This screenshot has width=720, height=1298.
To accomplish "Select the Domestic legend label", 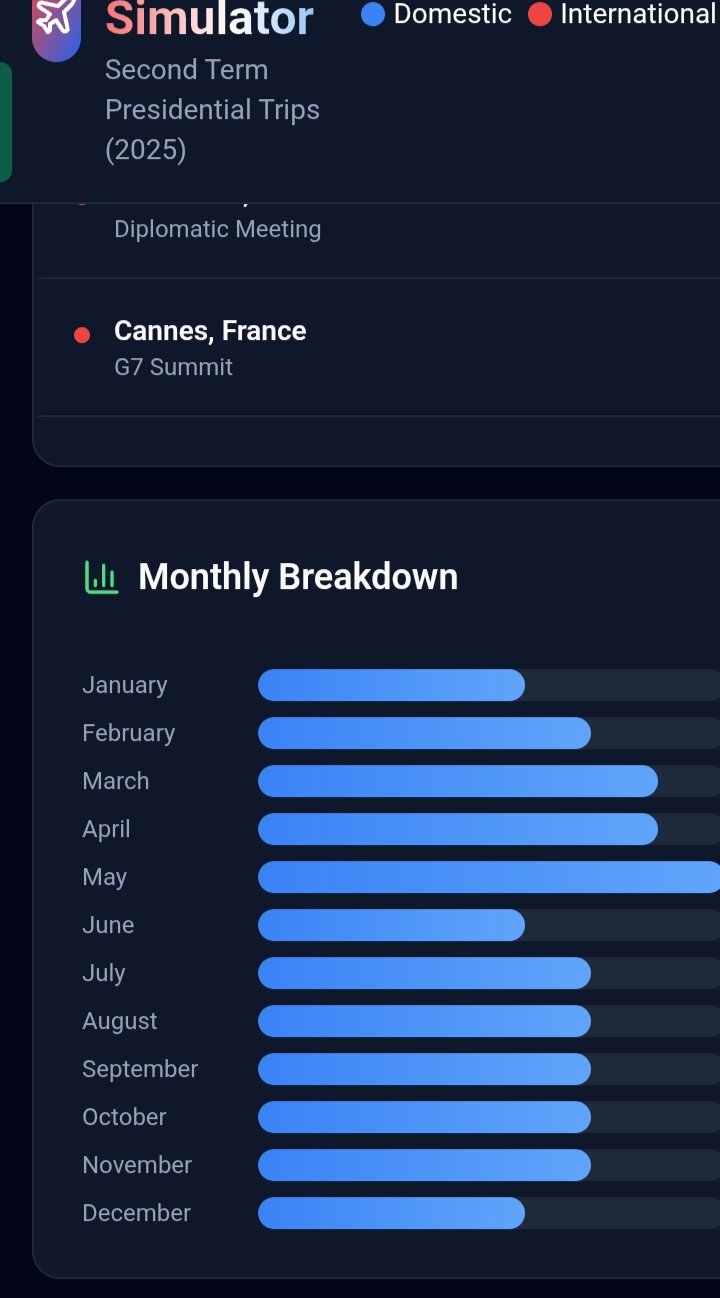I will [452, 15].
